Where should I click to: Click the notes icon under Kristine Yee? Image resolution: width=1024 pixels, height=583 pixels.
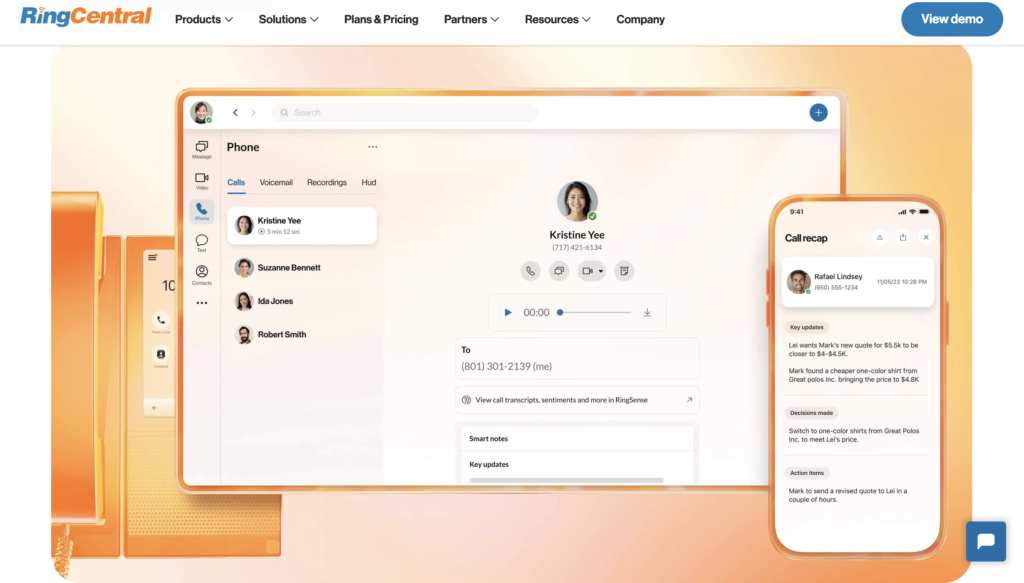pyautogui.click(x=624, y=271)
